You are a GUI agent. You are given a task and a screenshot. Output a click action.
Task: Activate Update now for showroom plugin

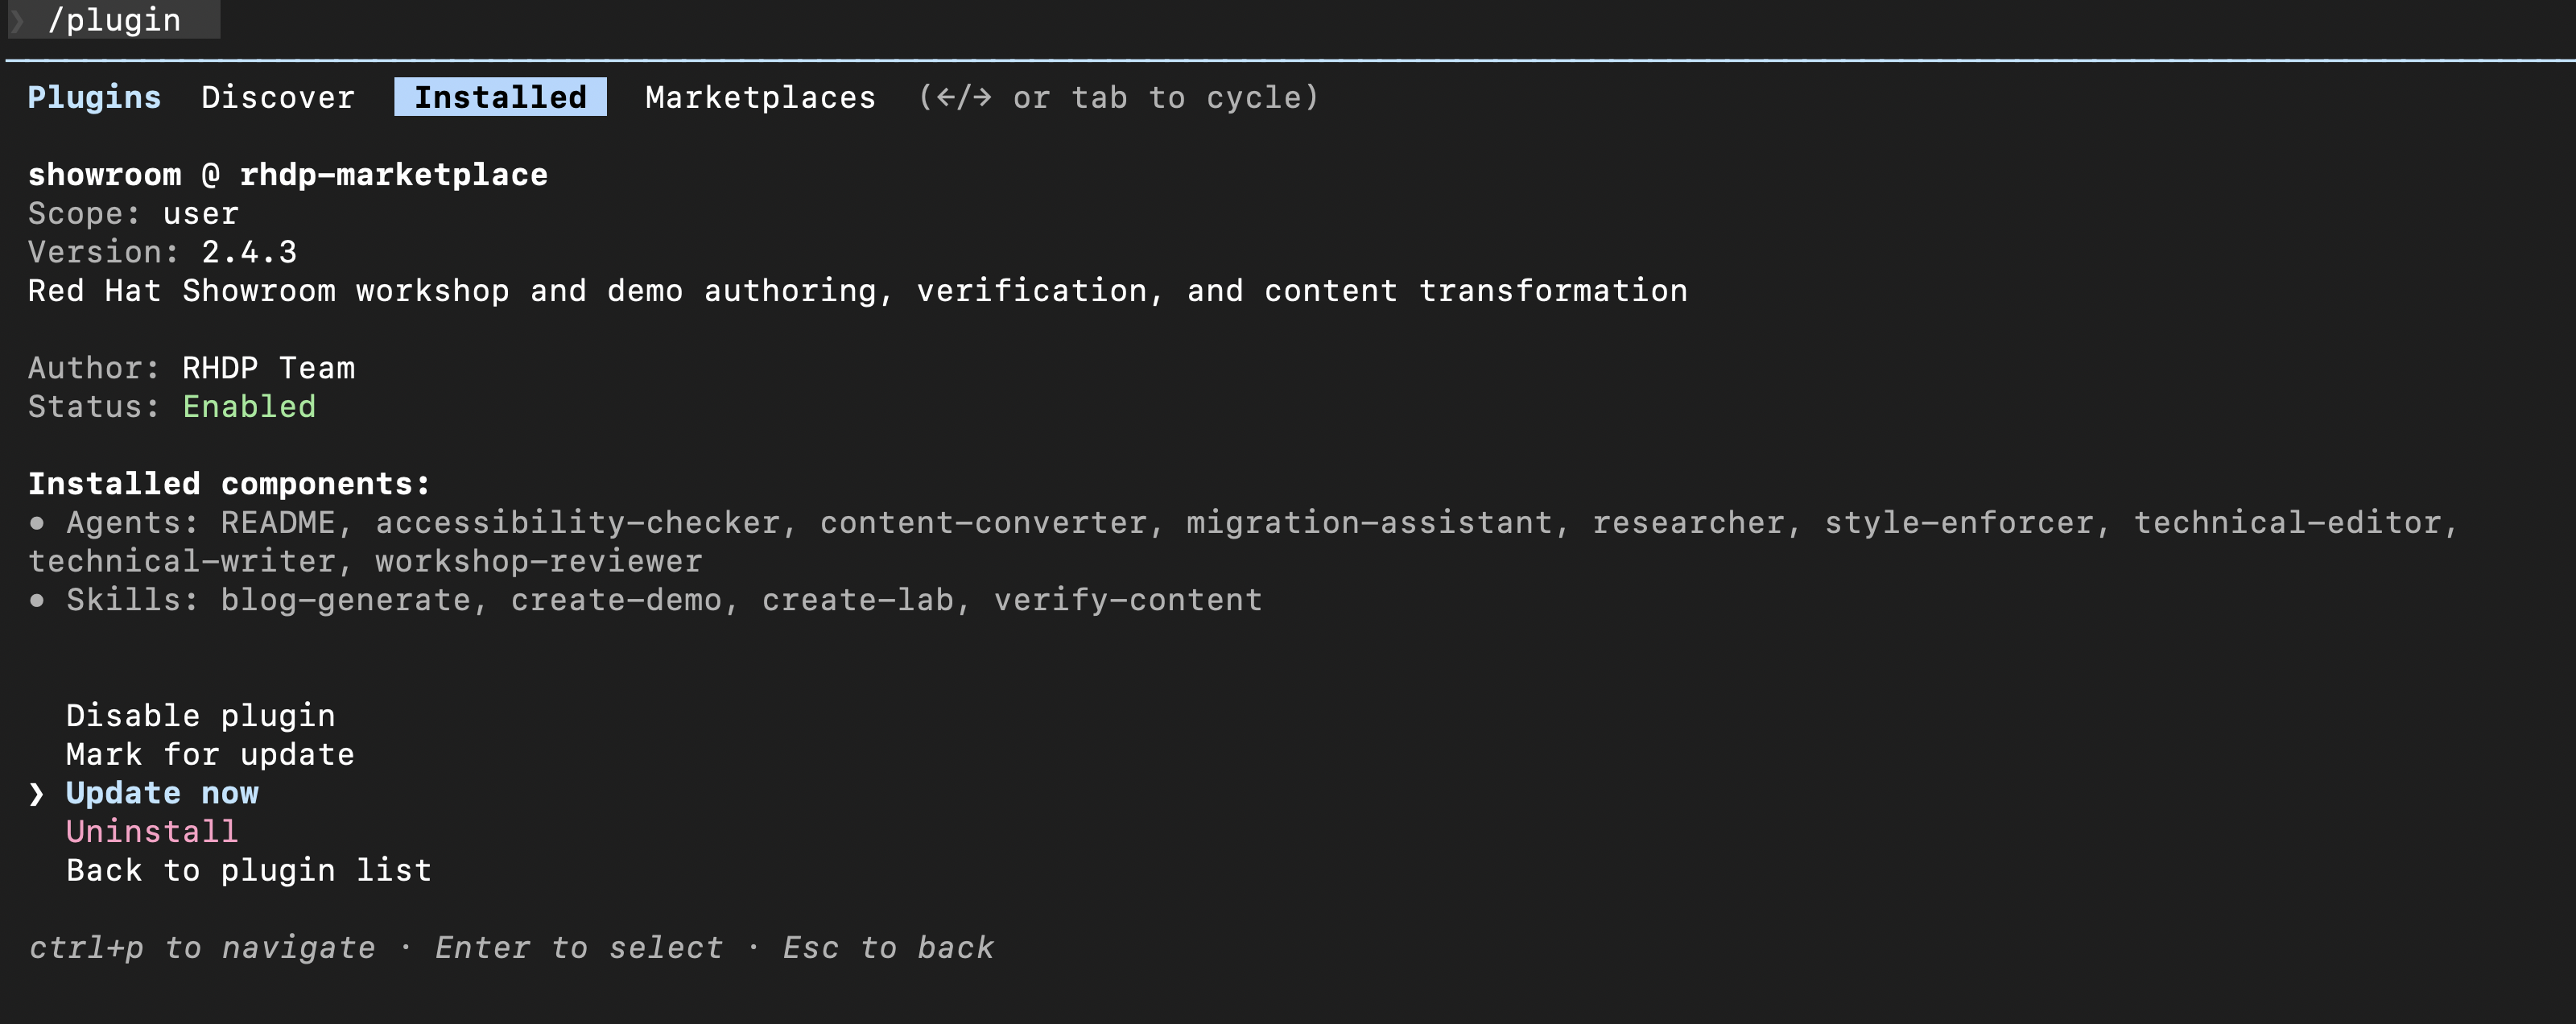click(161, 792)
